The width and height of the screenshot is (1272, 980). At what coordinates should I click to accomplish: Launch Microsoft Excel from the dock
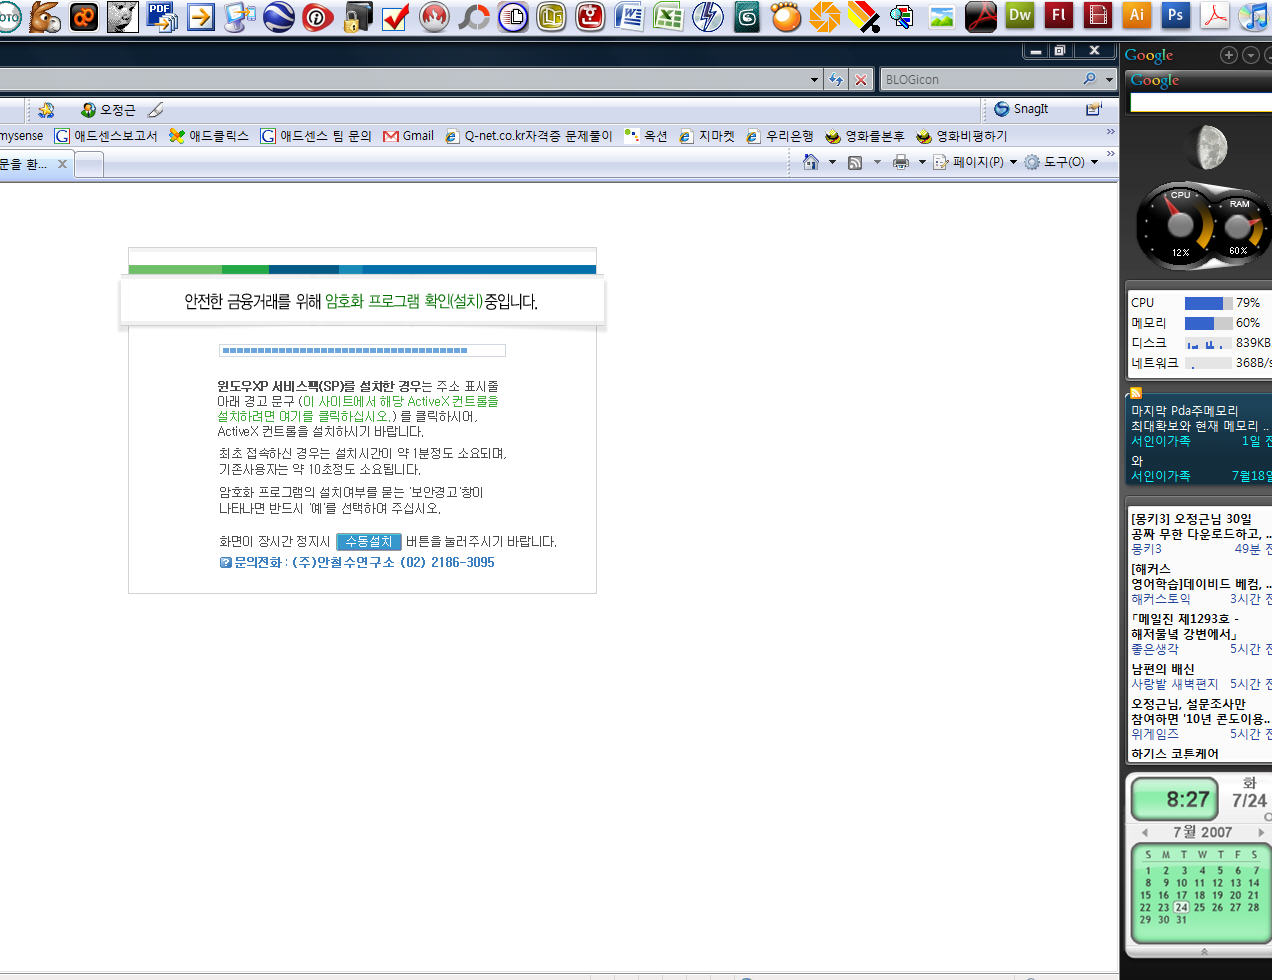tap(668, 16)
